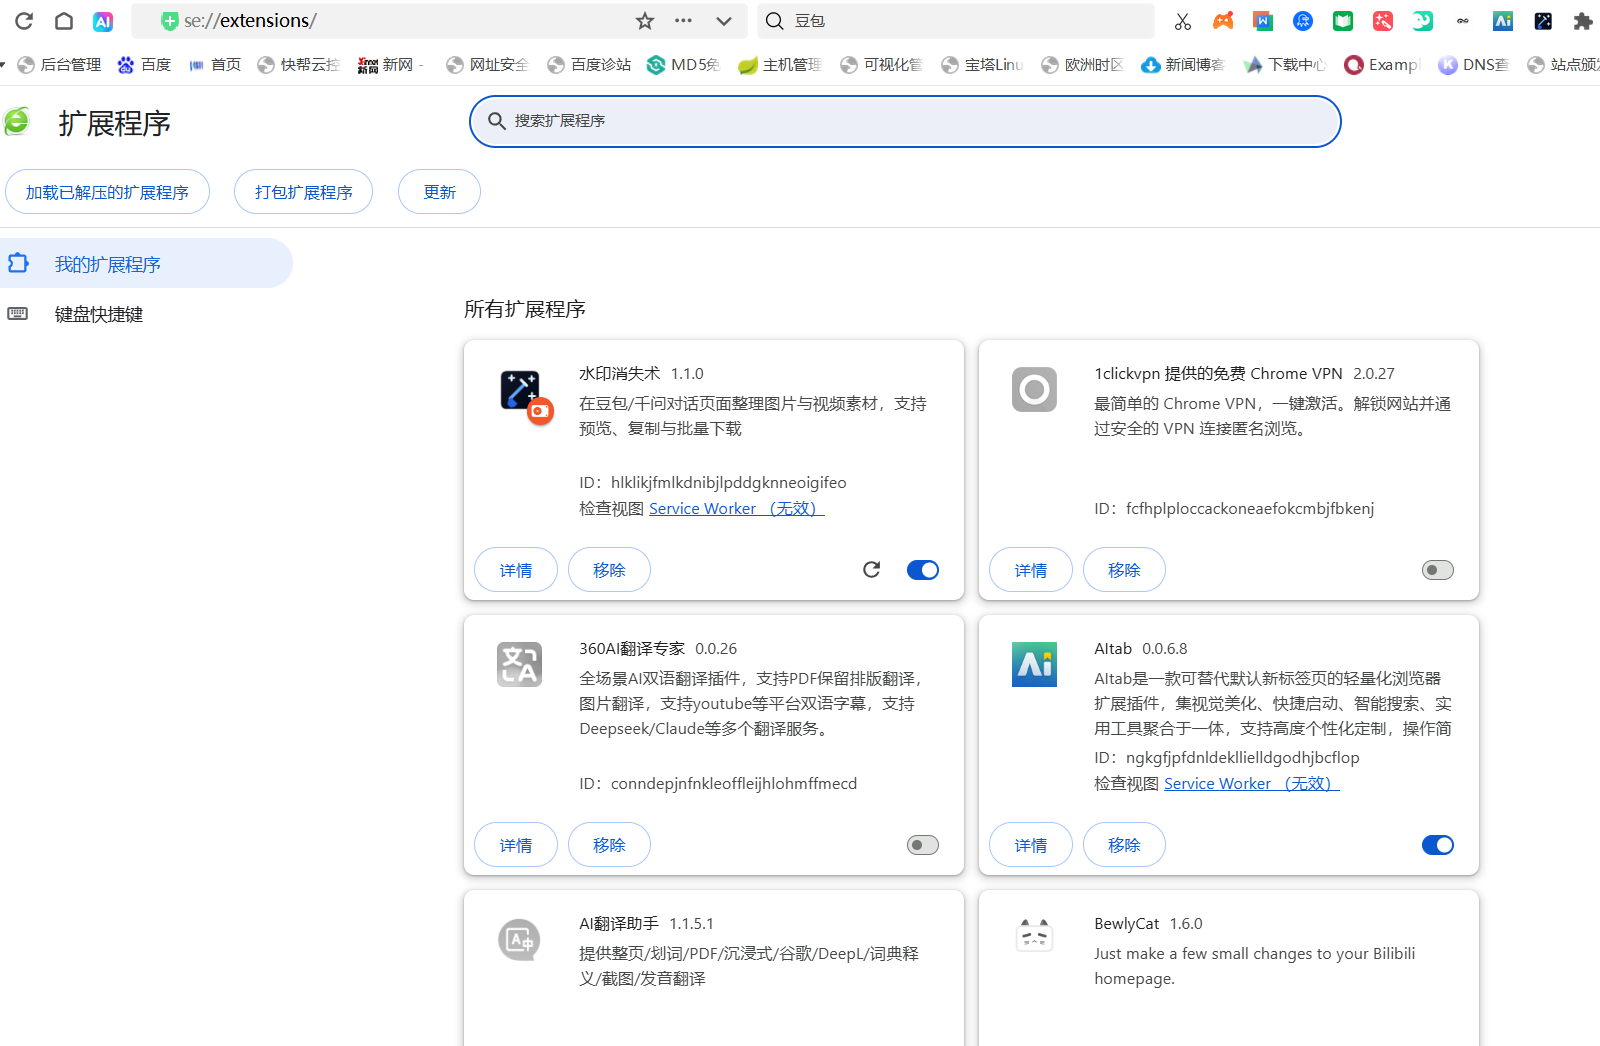Click the ID text hlklikjfmlkdnibjlpddgknneoigifeo
Image resolution: width=1600 pixels, height=1046 pixels.
(729, 483)
